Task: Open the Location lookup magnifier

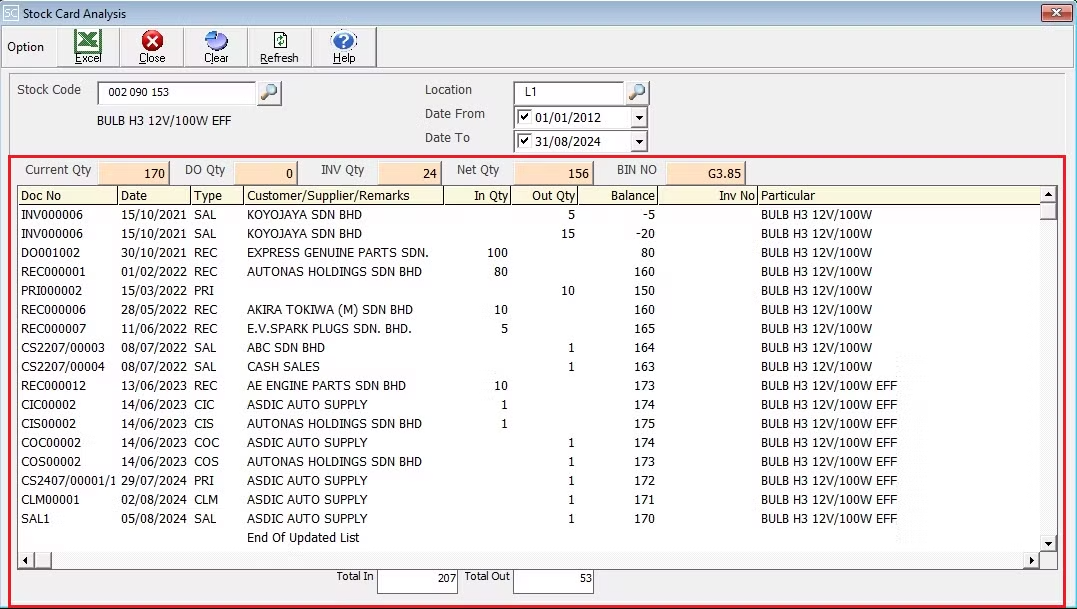Action: tap(637, 92)
